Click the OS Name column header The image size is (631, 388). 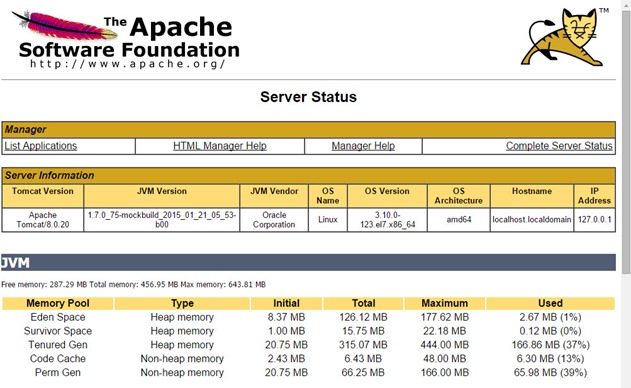coord(328,196)
